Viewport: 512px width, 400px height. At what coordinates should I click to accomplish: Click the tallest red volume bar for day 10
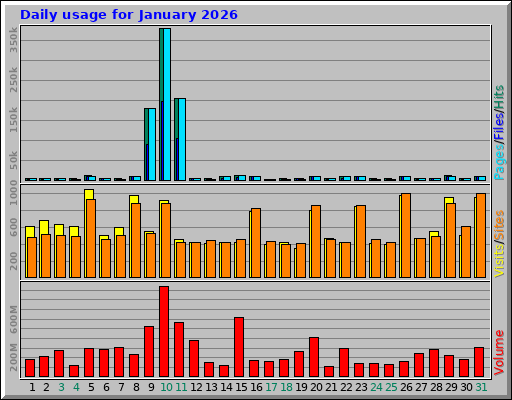point(164,332)
